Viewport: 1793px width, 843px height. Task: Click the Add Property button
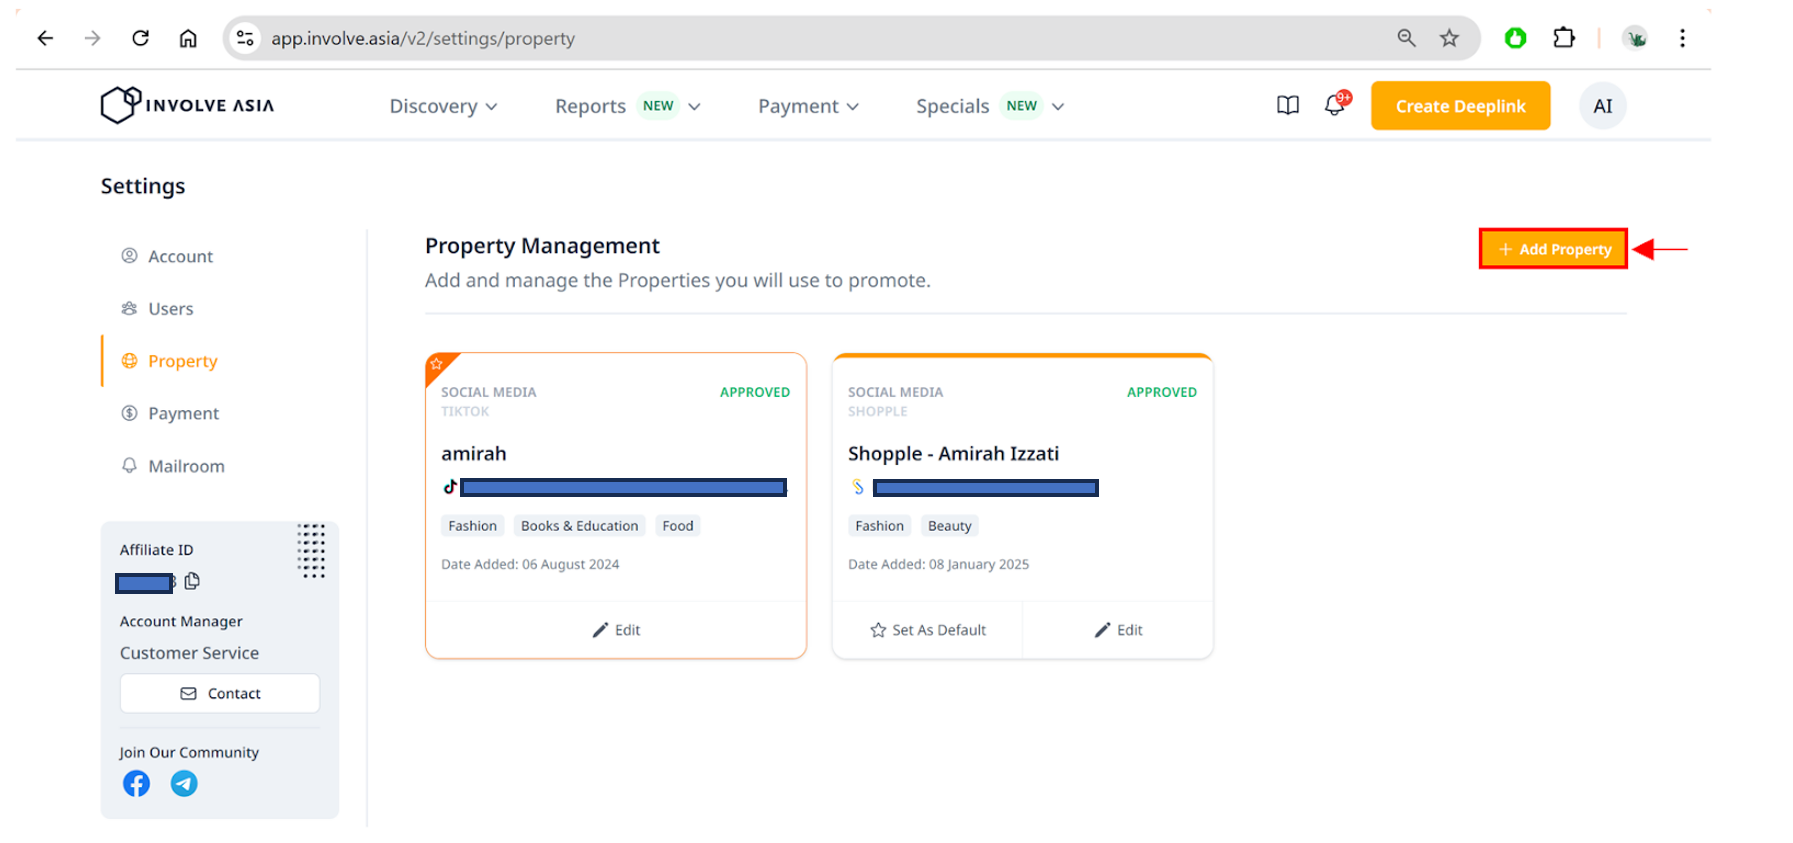[1553, 249]
